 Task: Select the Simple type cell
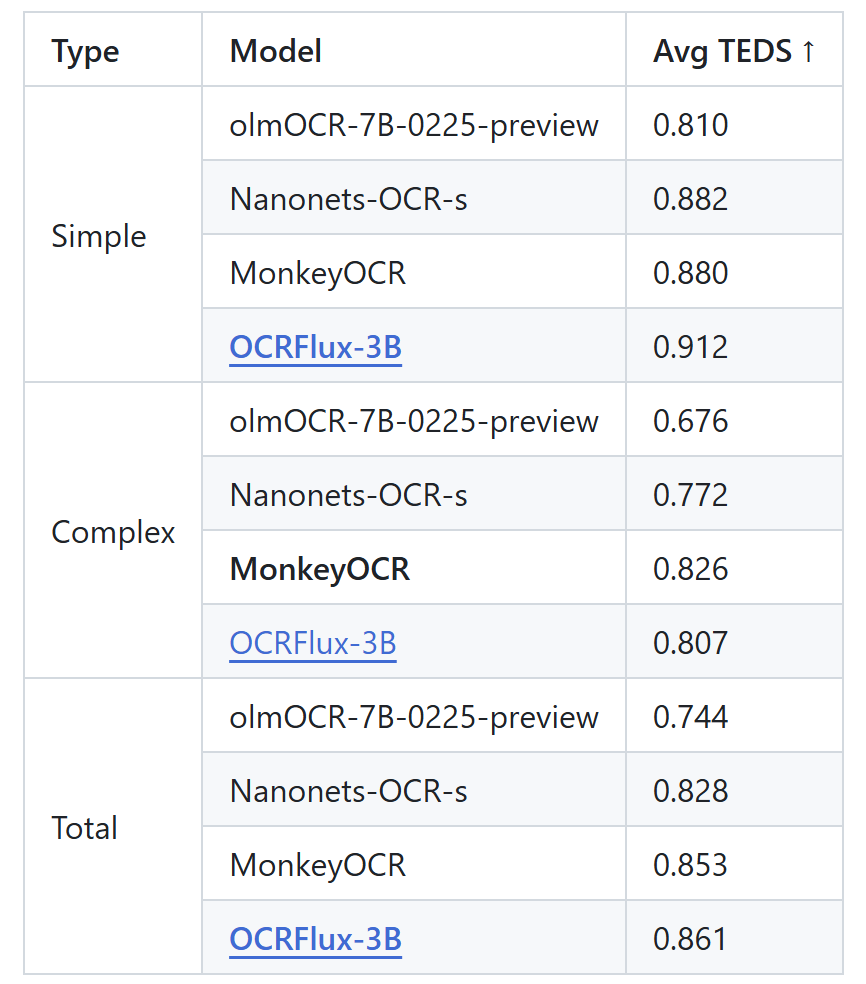98,236
